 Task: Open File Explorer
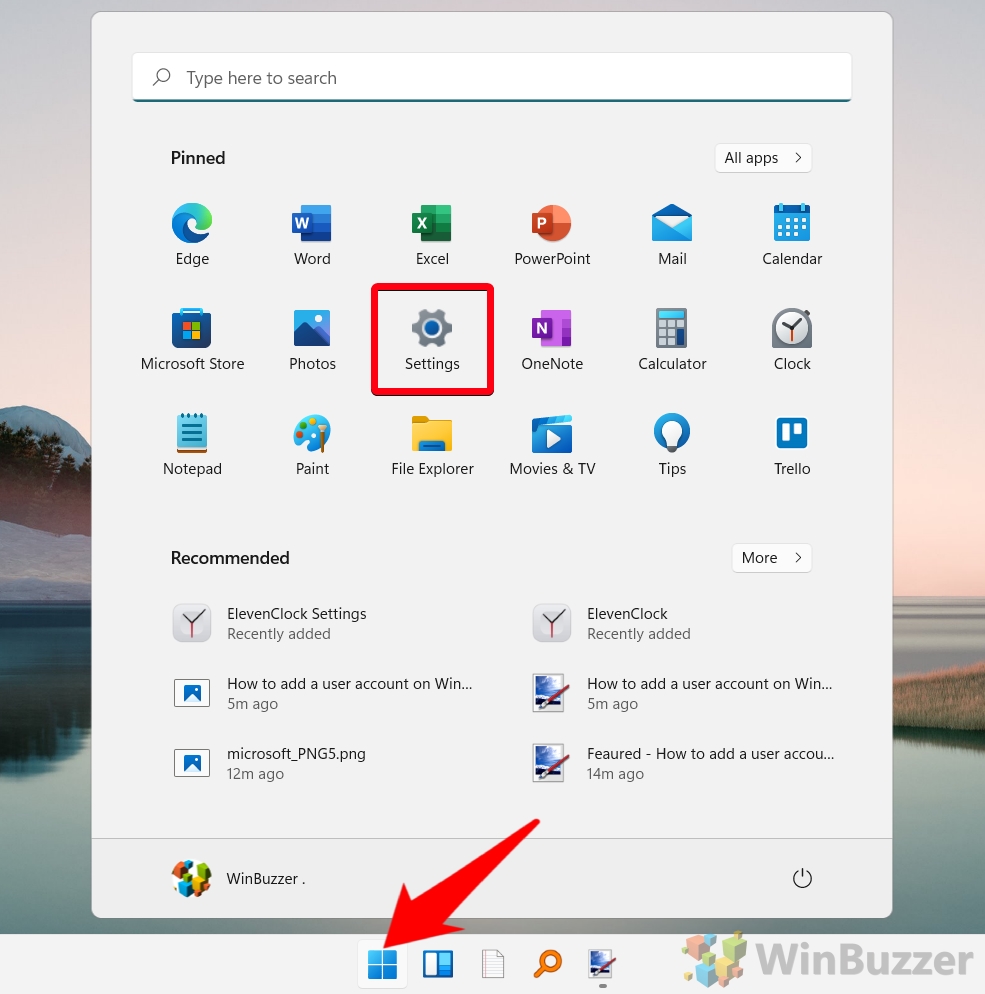pyautogui.click(x=432, y=444)
